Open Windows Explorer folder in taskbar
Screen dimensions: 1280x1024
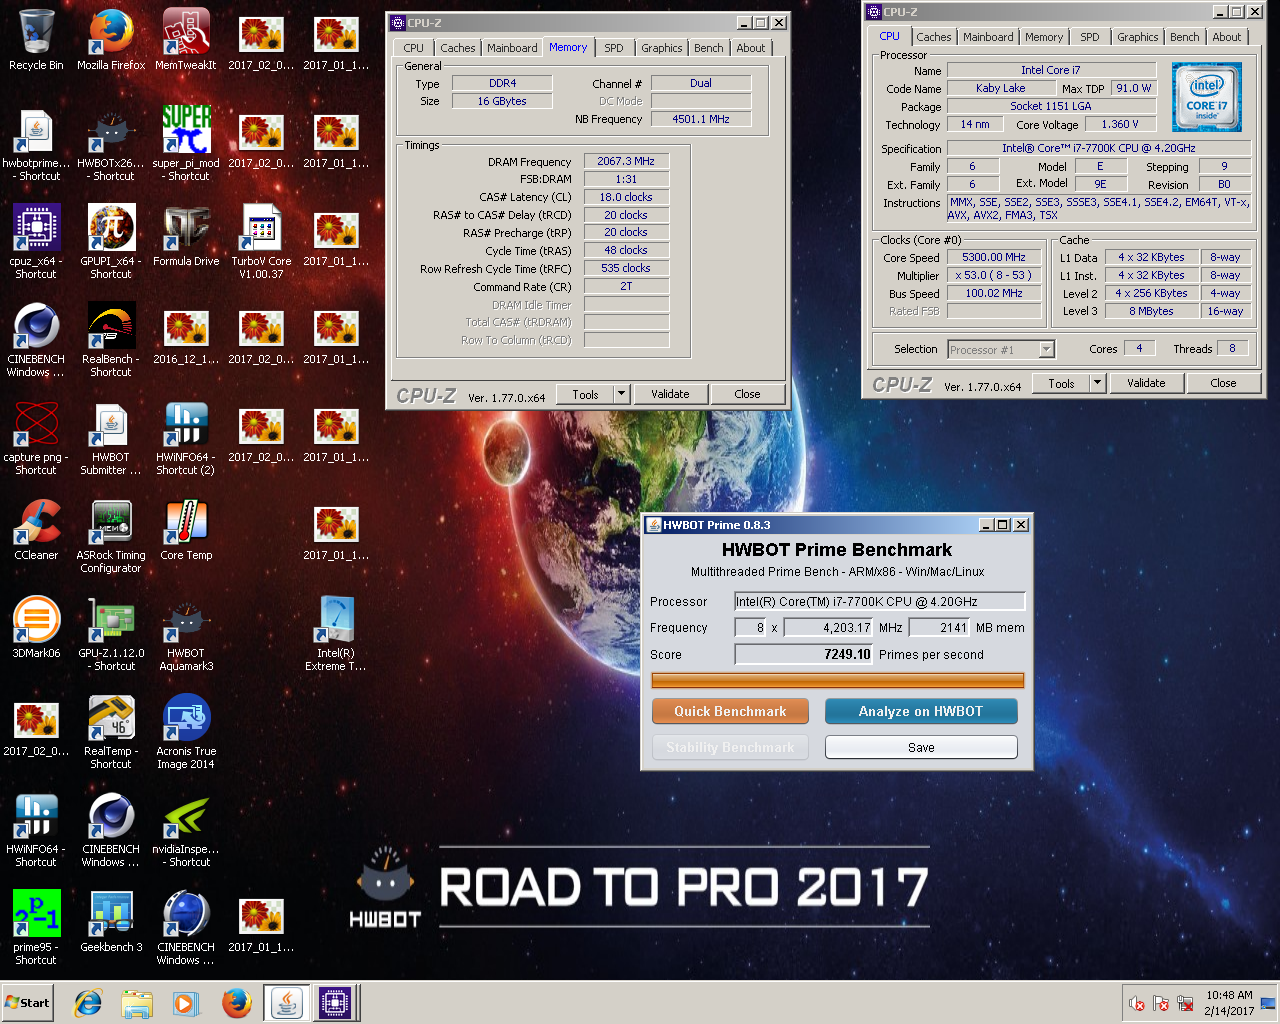tap(137, 1003)
